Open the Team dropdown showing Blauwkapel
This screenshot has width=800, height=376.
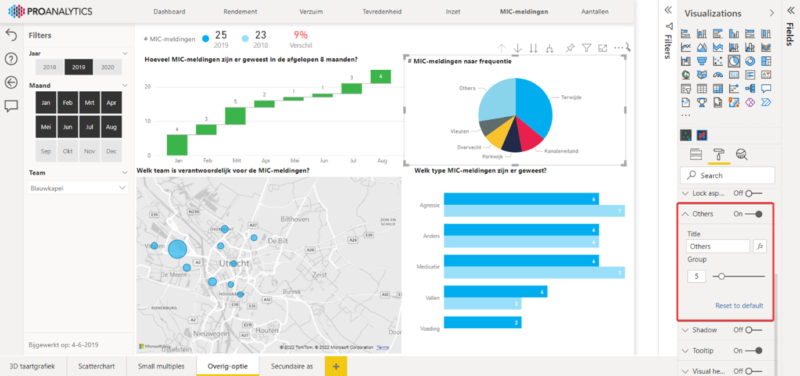(78, 188)
